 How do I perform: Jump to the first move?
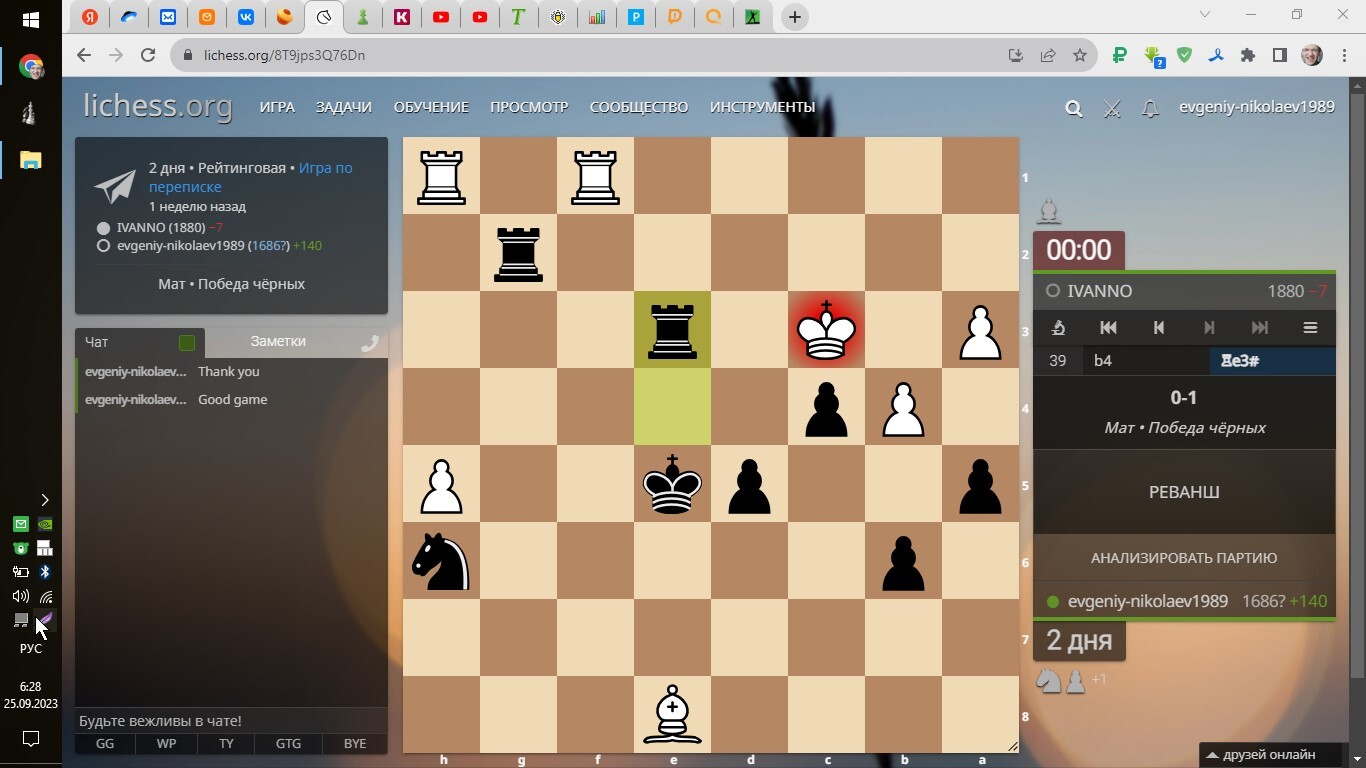click(x=1108, y=327)
